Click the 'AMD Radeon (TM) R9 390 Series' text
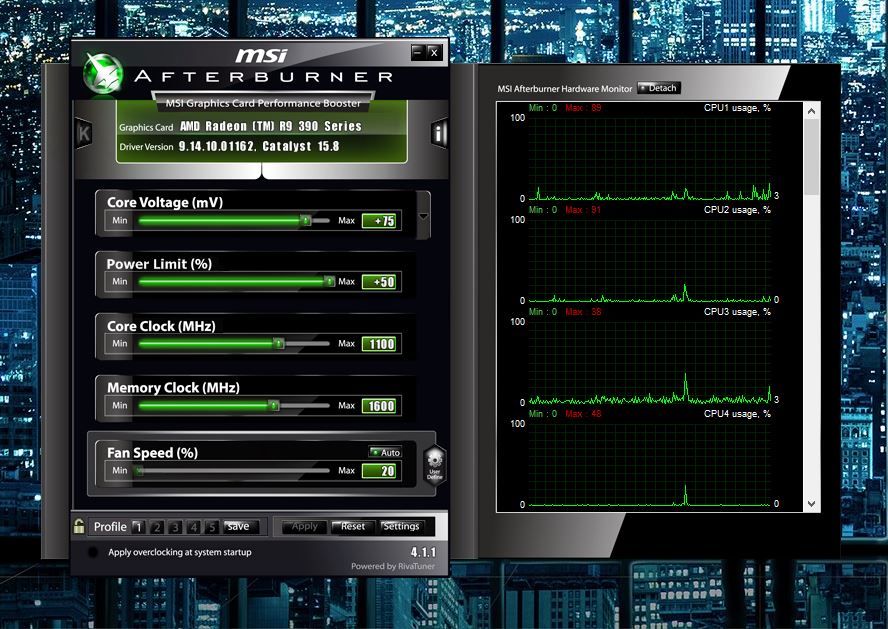The width and height of the screenshot is (888, 629). coord(271,126)
